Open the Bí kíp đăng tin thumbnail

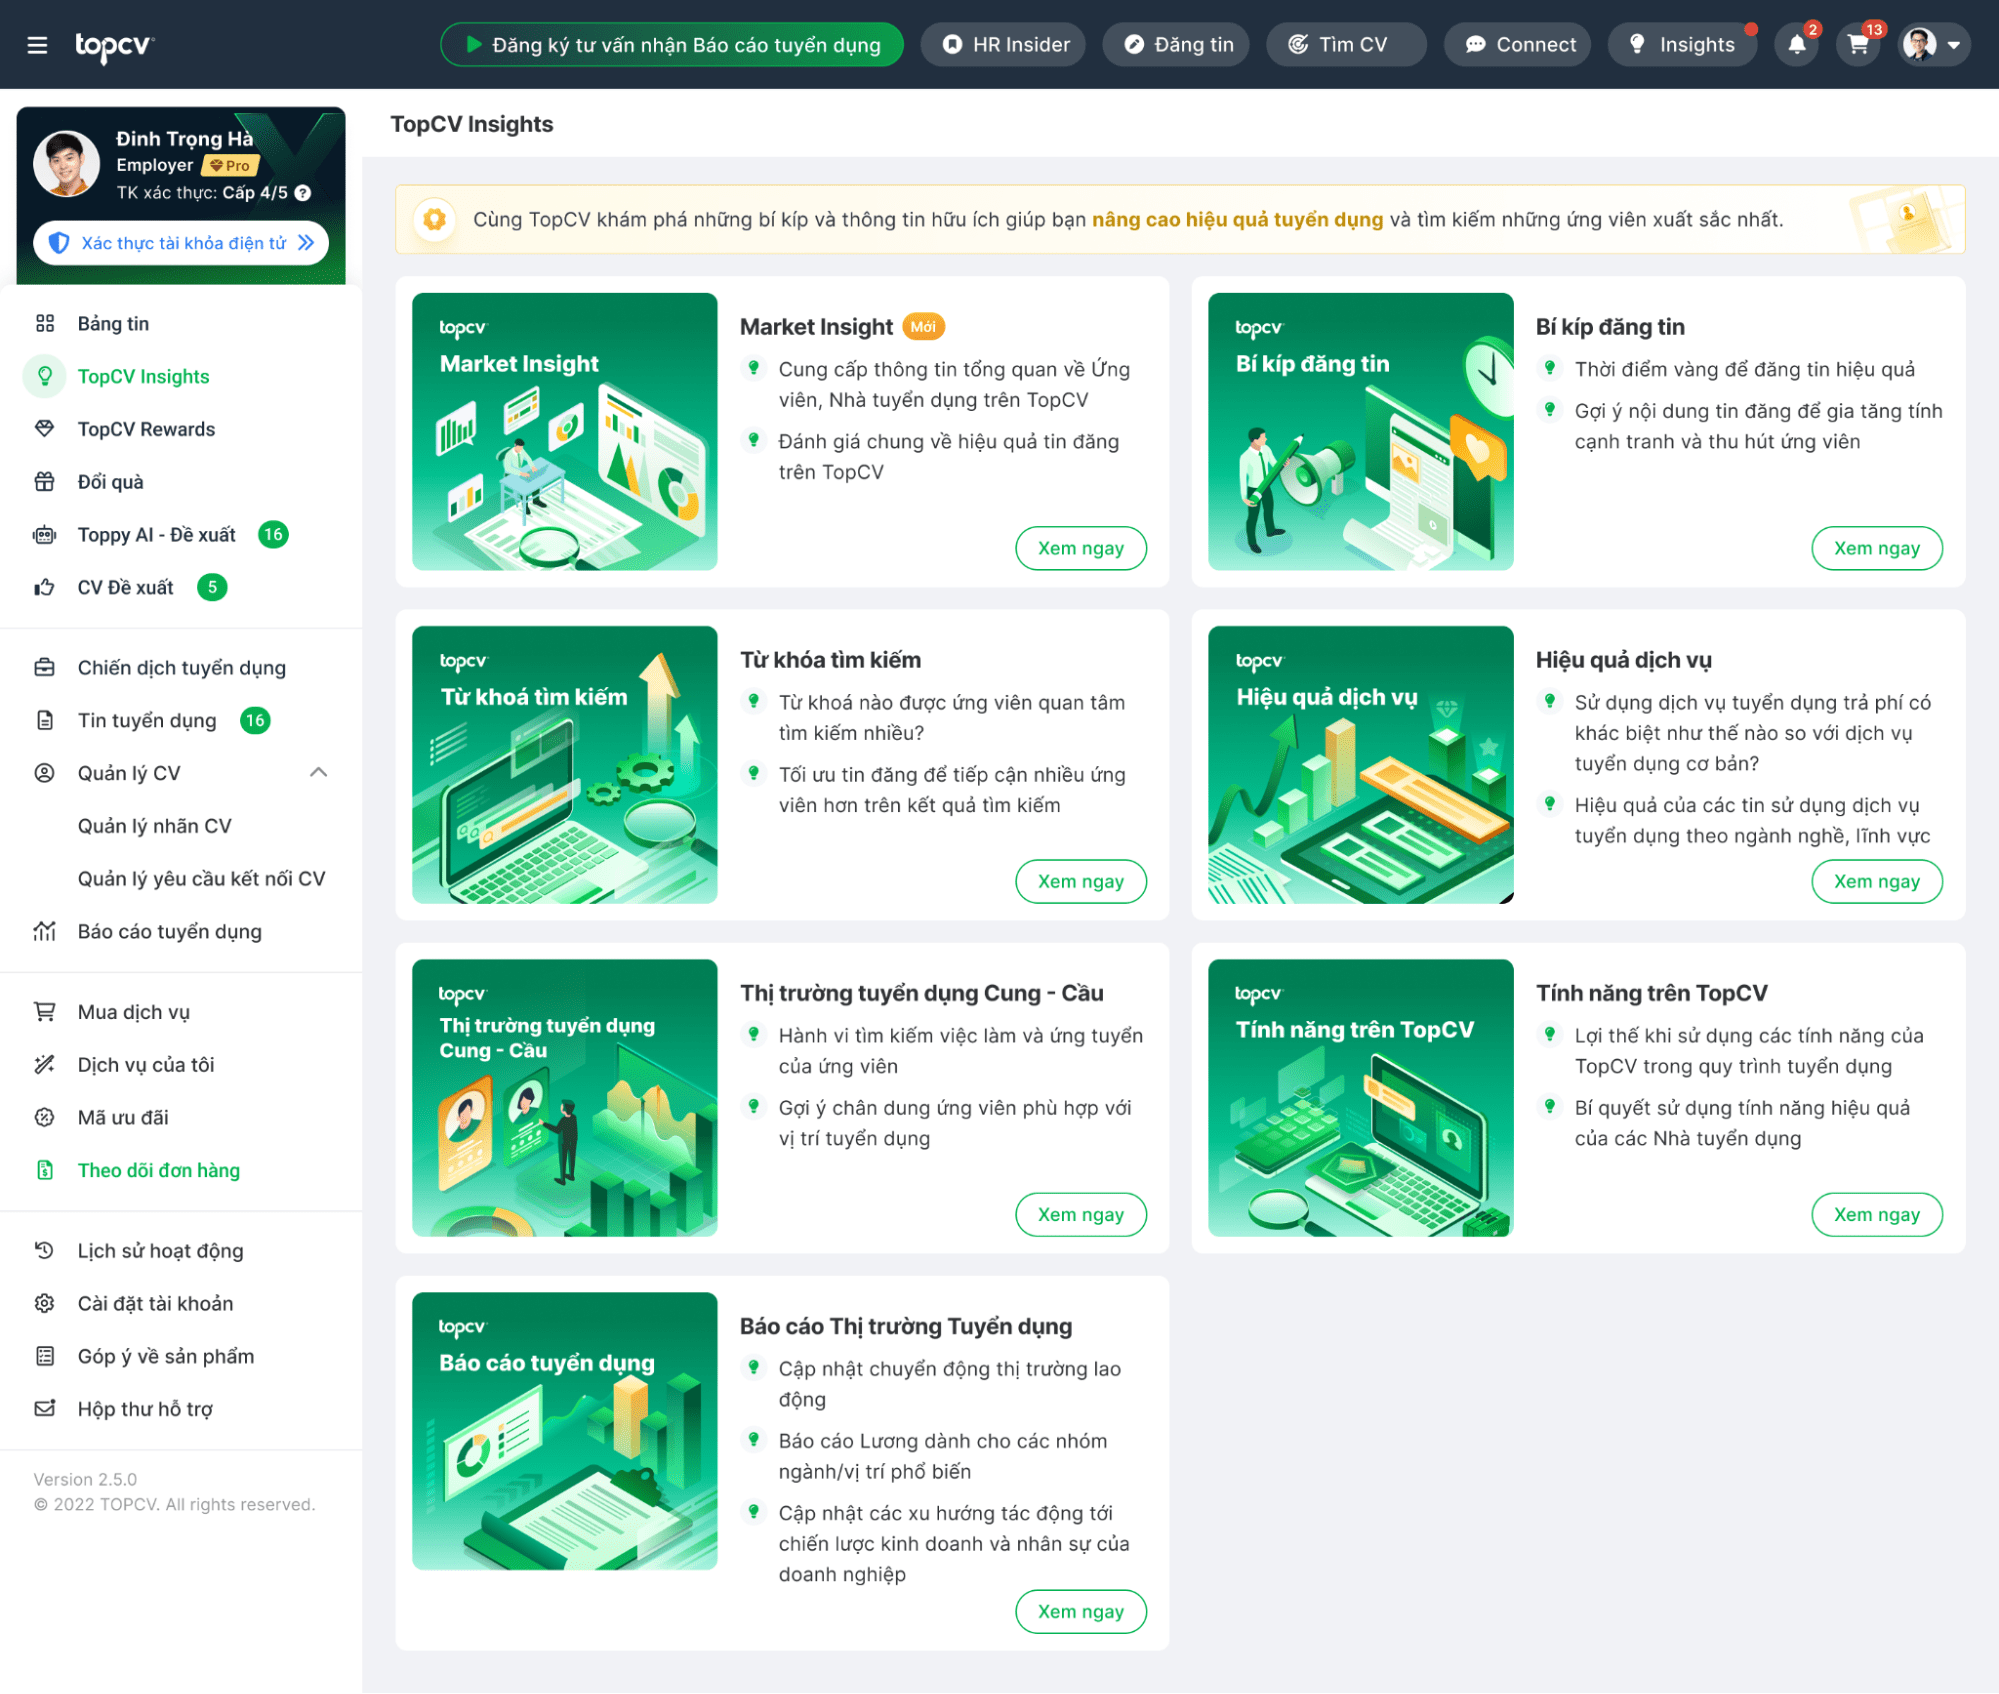click(1361, 432)
